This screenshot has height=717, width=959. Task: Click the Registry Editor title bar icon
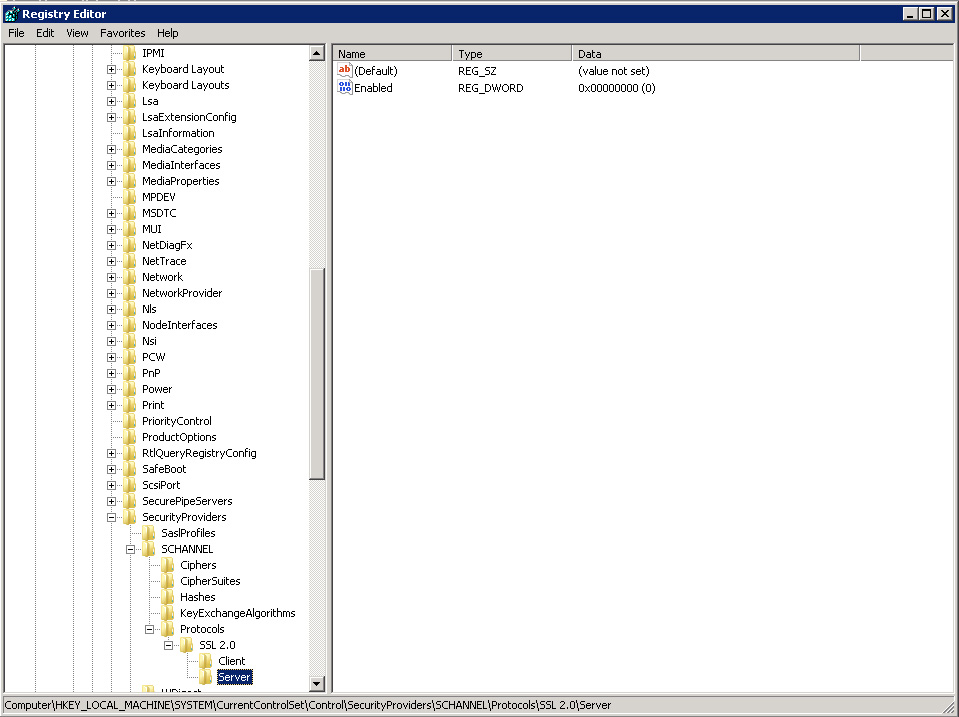point(12,13)
